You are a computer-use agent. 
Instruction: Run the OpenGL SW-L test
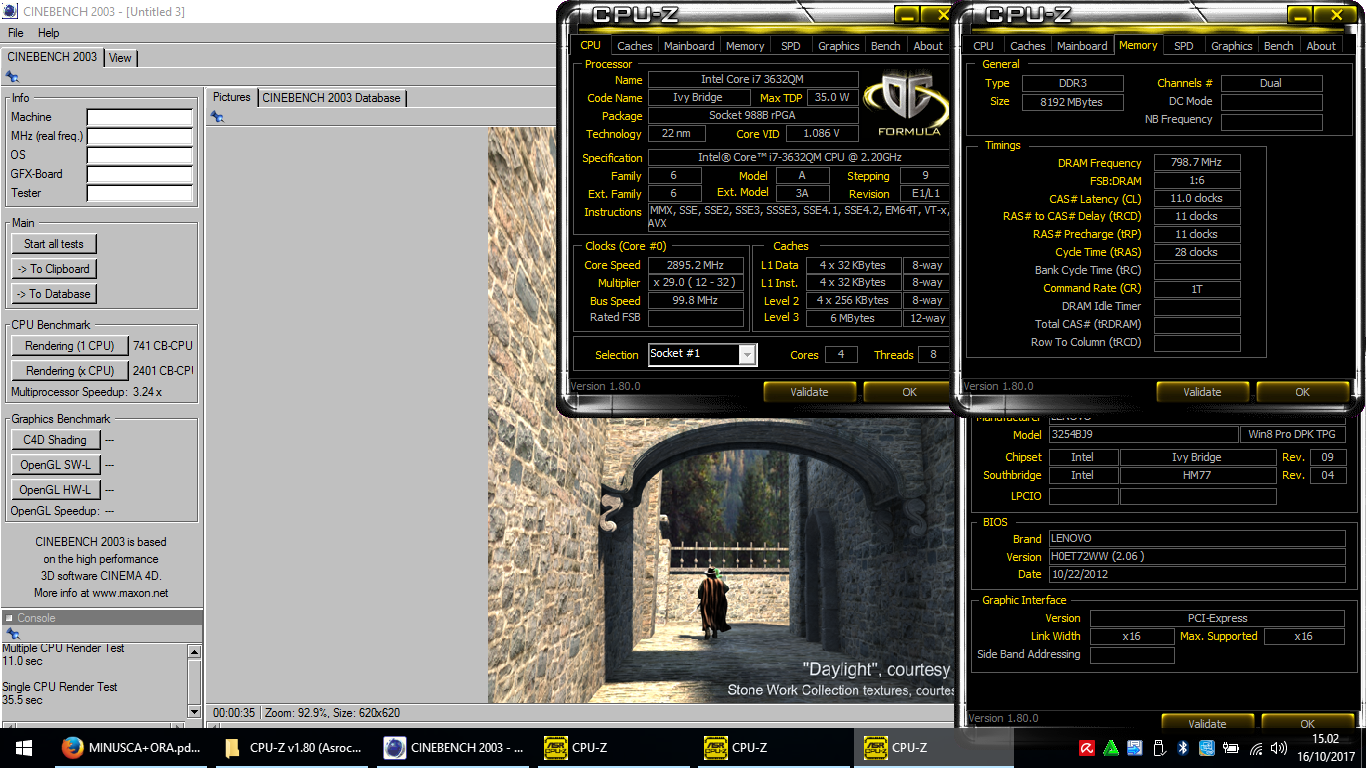55,465
